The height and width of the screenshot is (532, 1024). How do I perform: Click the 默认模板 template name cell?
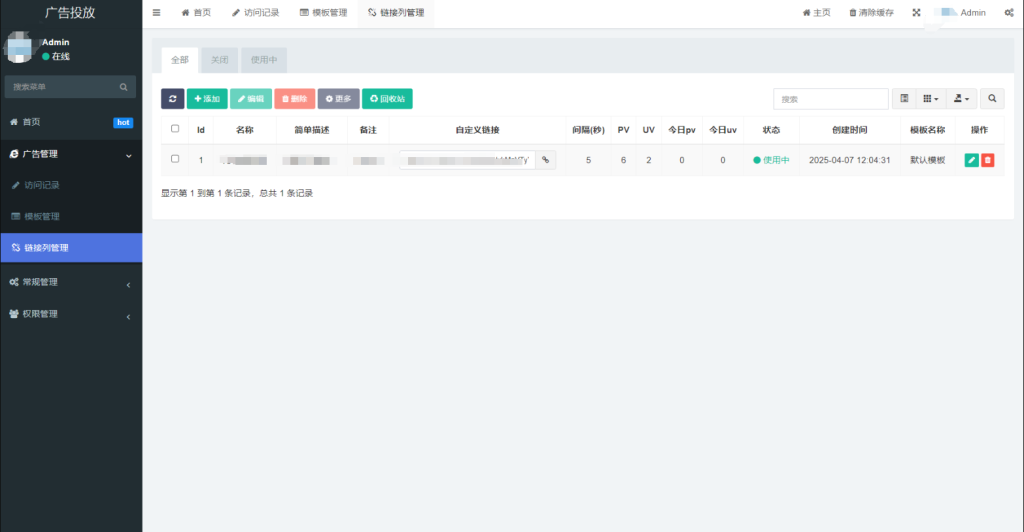coord(927,160)
